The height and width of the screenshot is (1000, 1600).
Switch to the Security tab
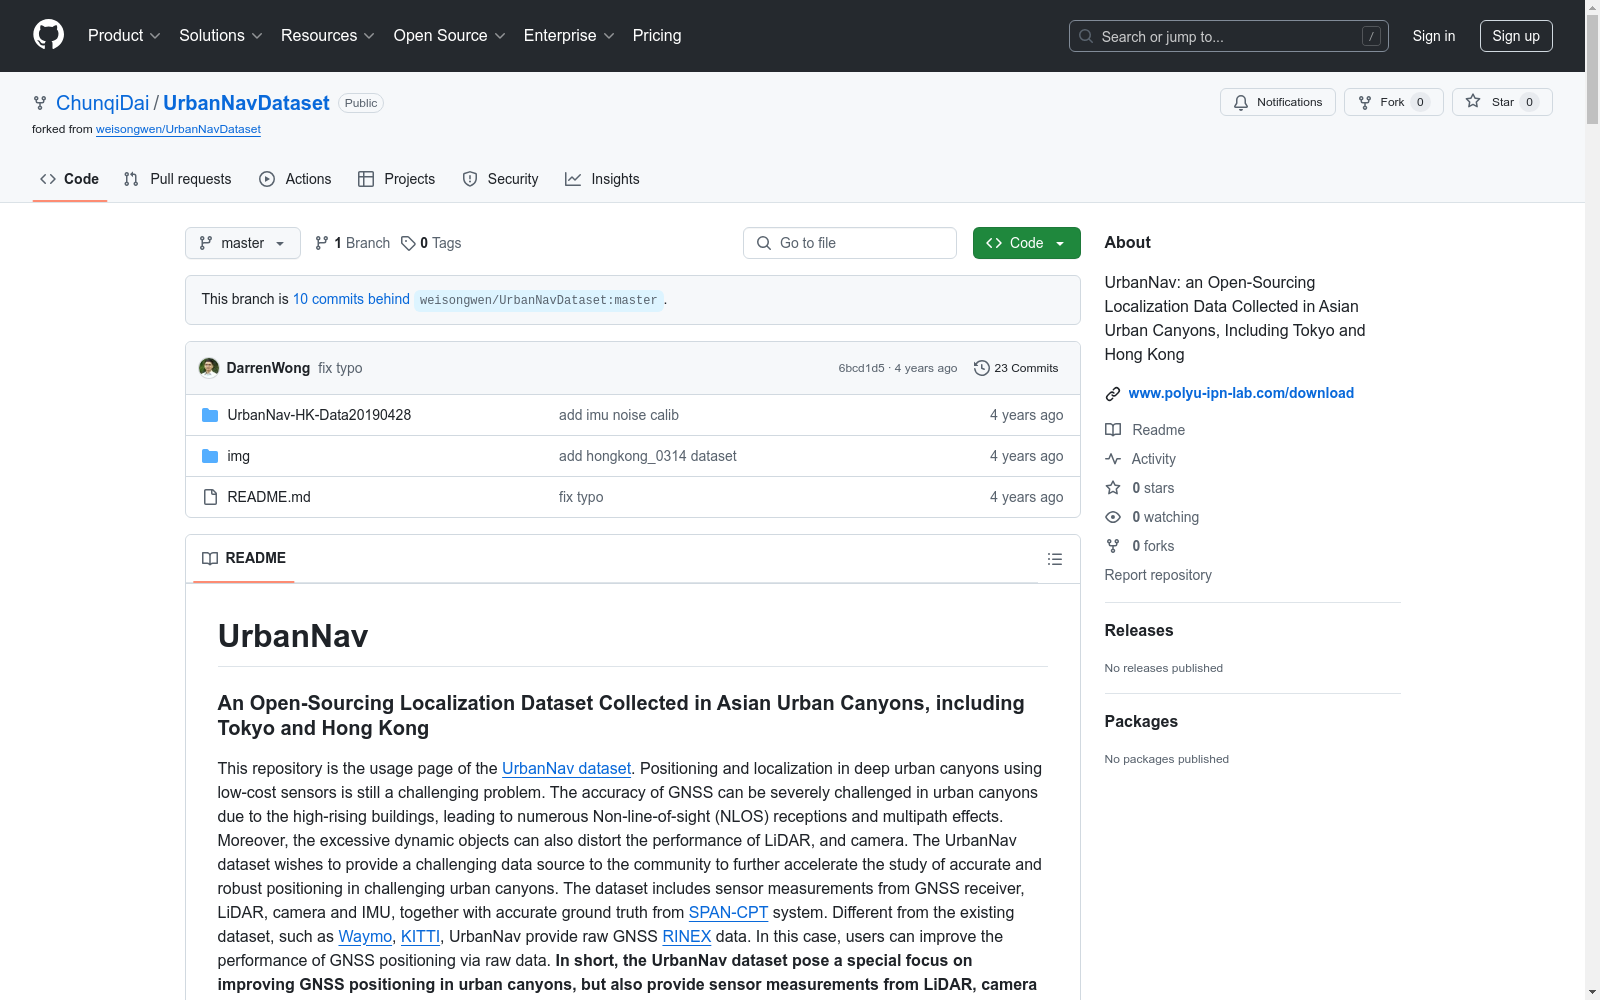(501, 179)
